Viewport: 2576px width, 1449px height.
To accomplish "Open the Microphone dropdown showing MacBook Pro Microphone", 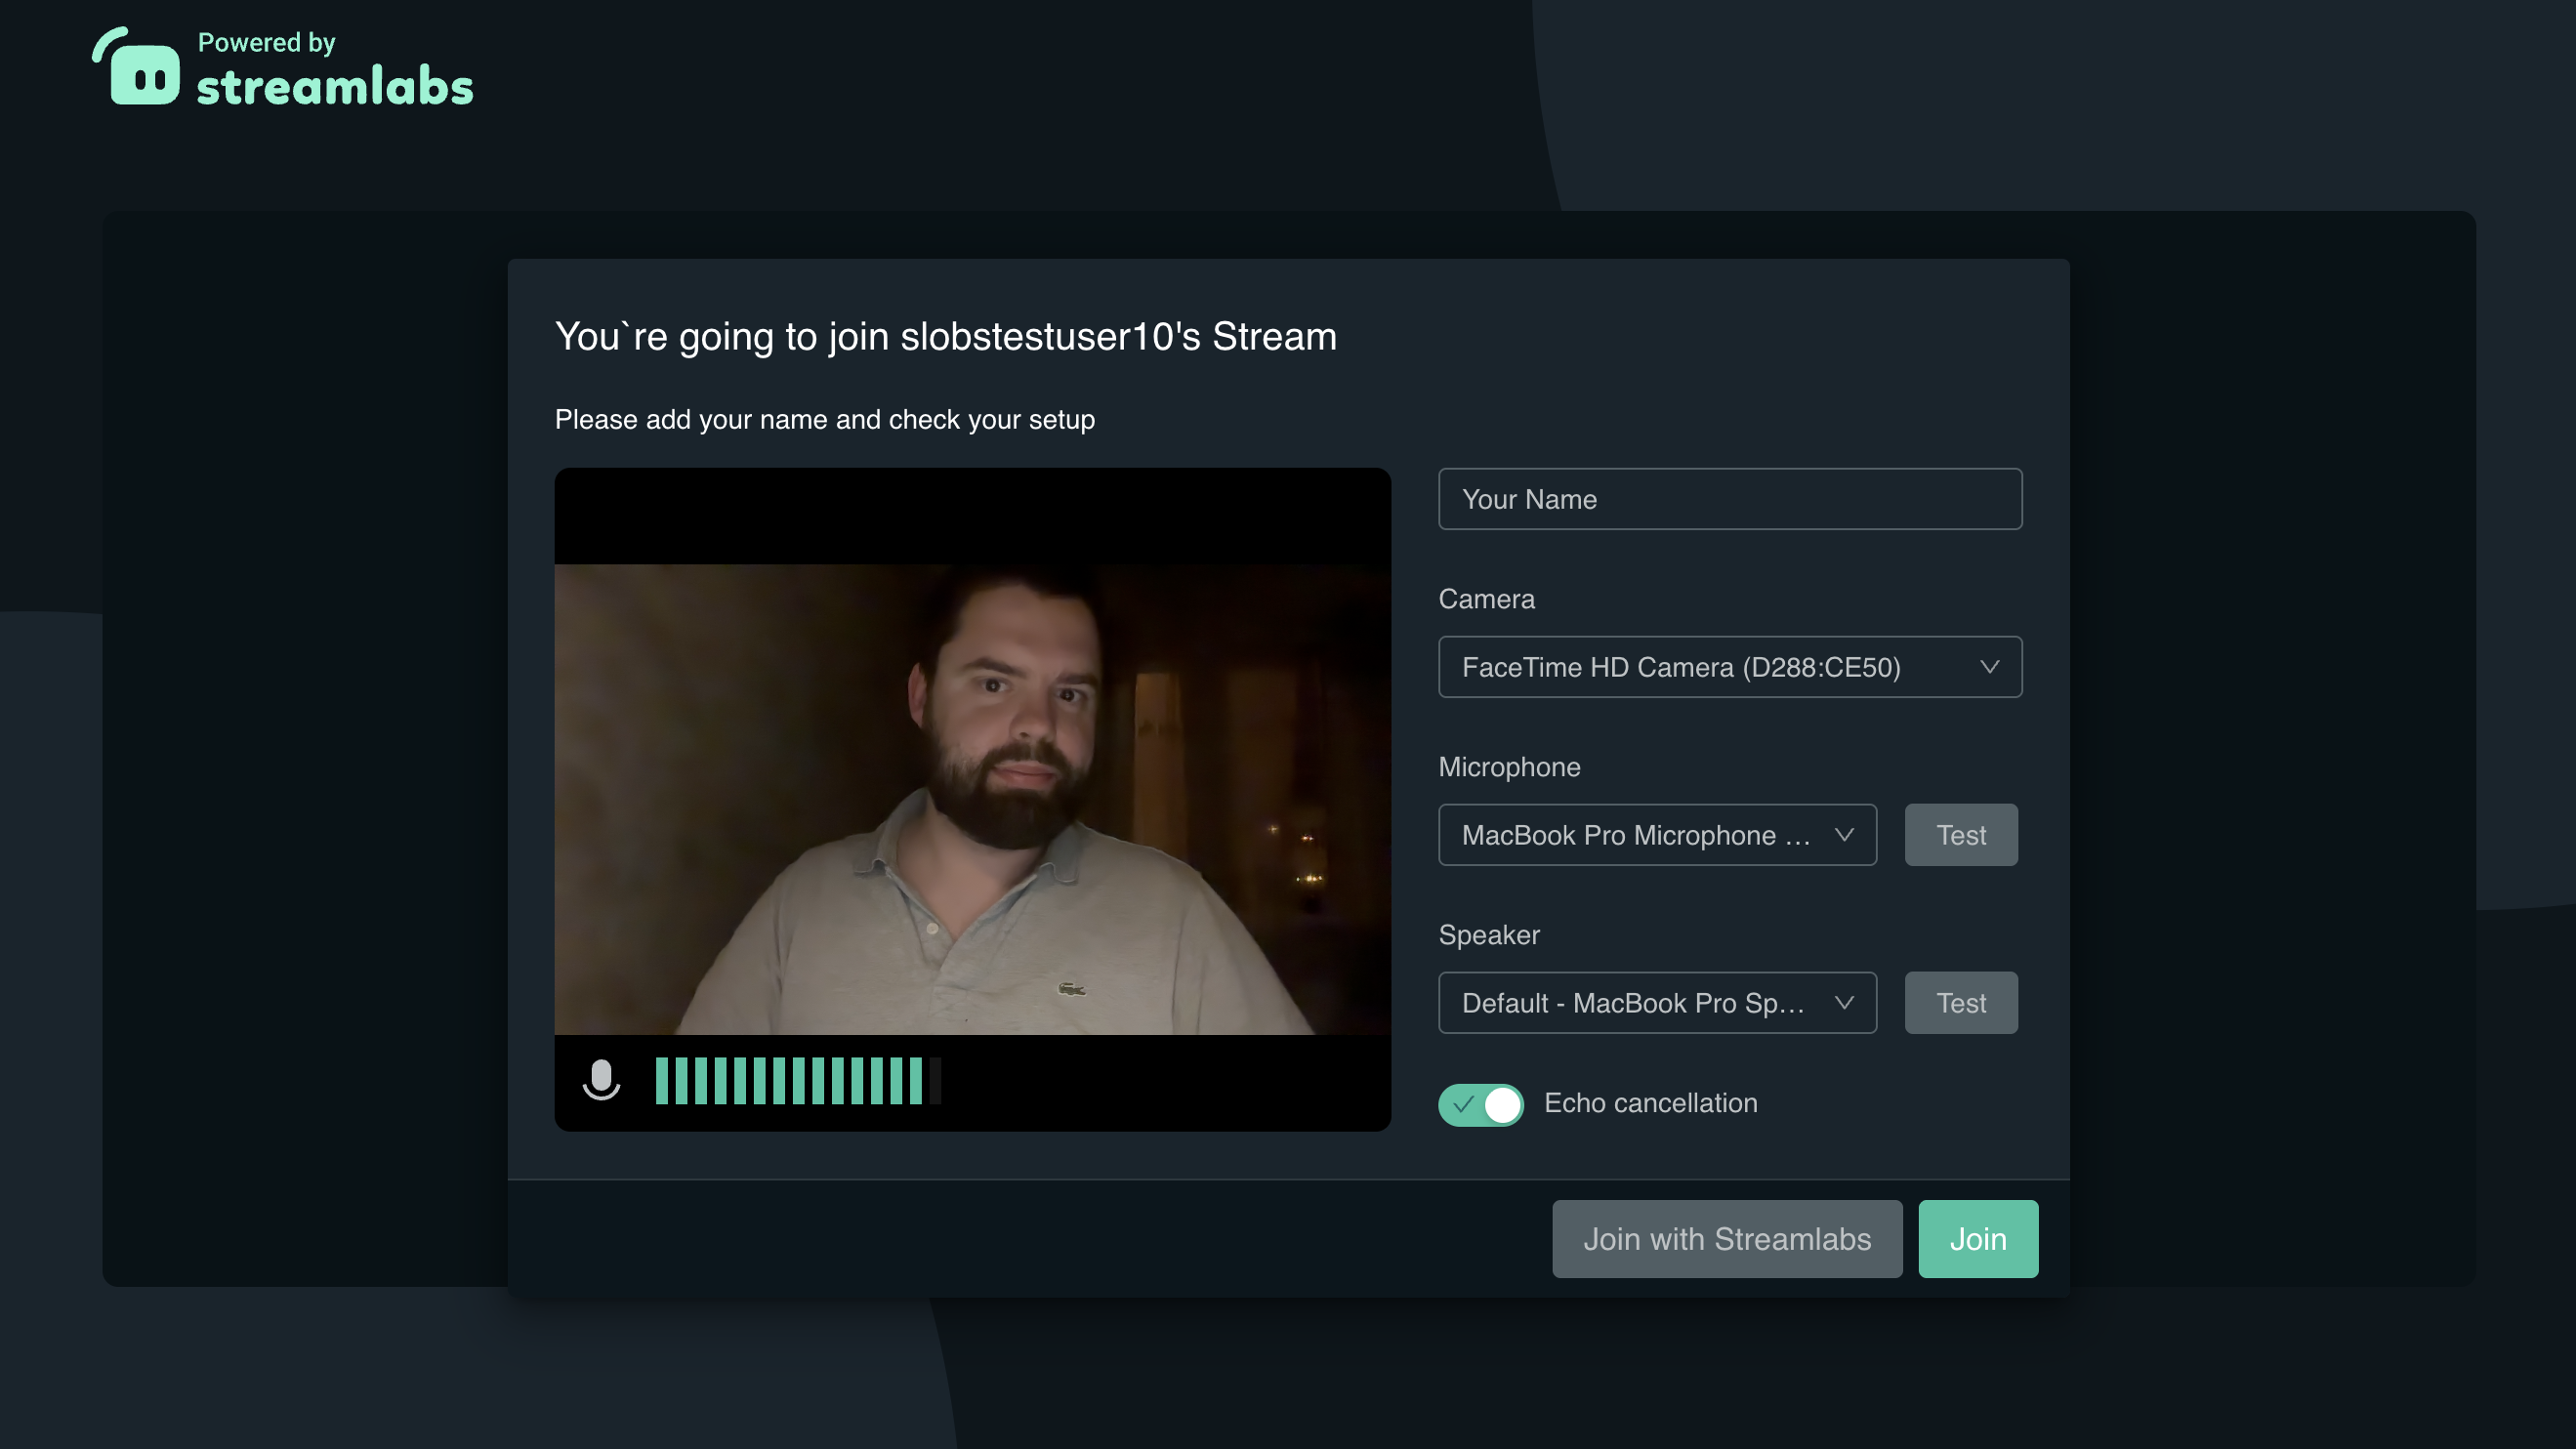I will click(1656, 835).
